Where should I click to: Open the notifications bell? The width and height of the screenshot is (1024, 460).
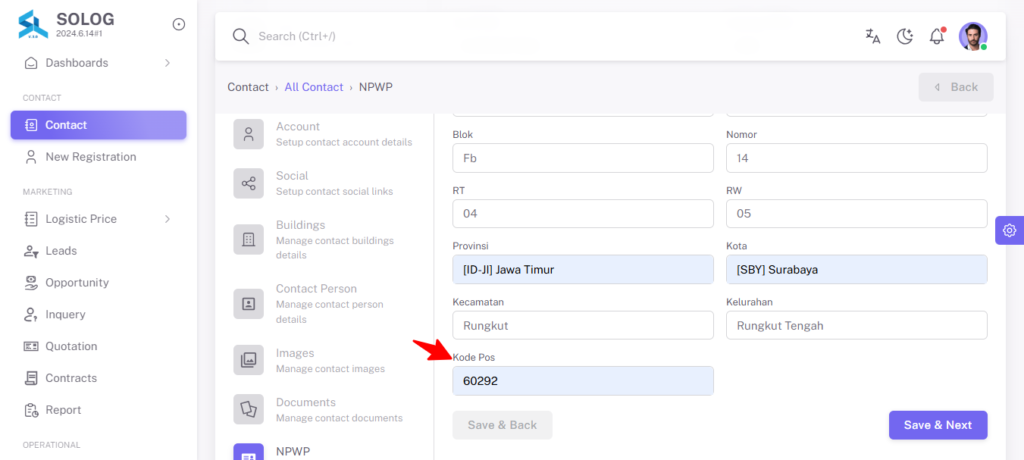pyautogui.click(x=937, y=36)
